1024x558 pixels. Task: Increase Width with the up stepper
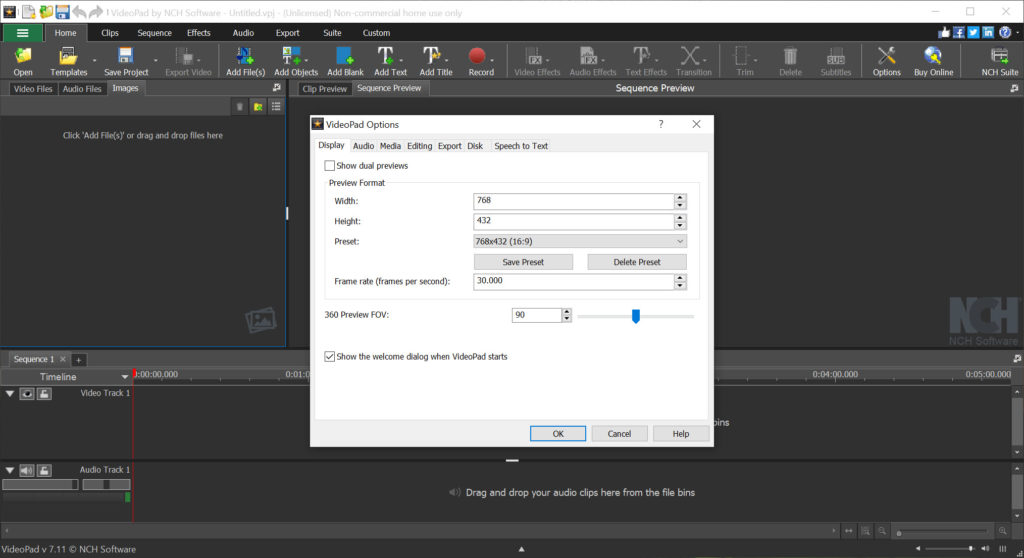click(x=680, y=197)
